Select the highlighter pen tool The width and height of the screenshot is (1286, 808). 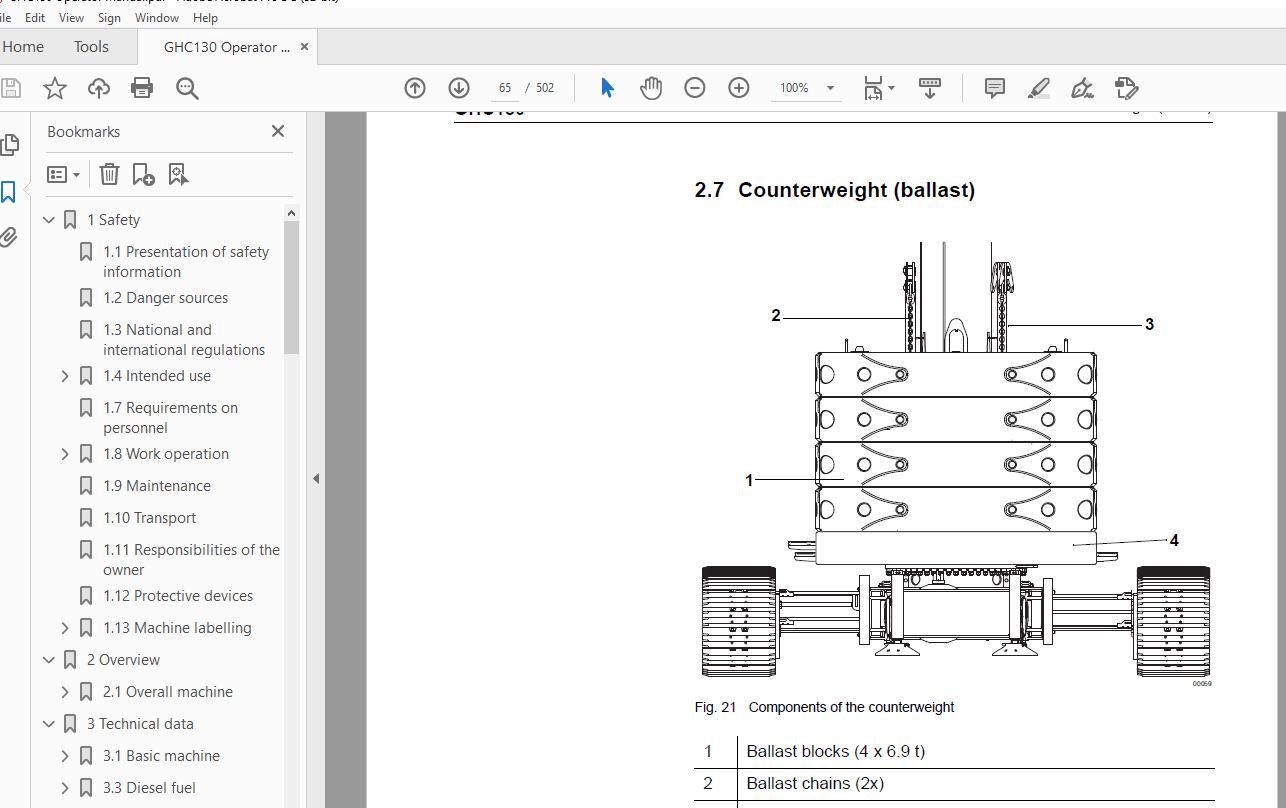point(1039,88)
